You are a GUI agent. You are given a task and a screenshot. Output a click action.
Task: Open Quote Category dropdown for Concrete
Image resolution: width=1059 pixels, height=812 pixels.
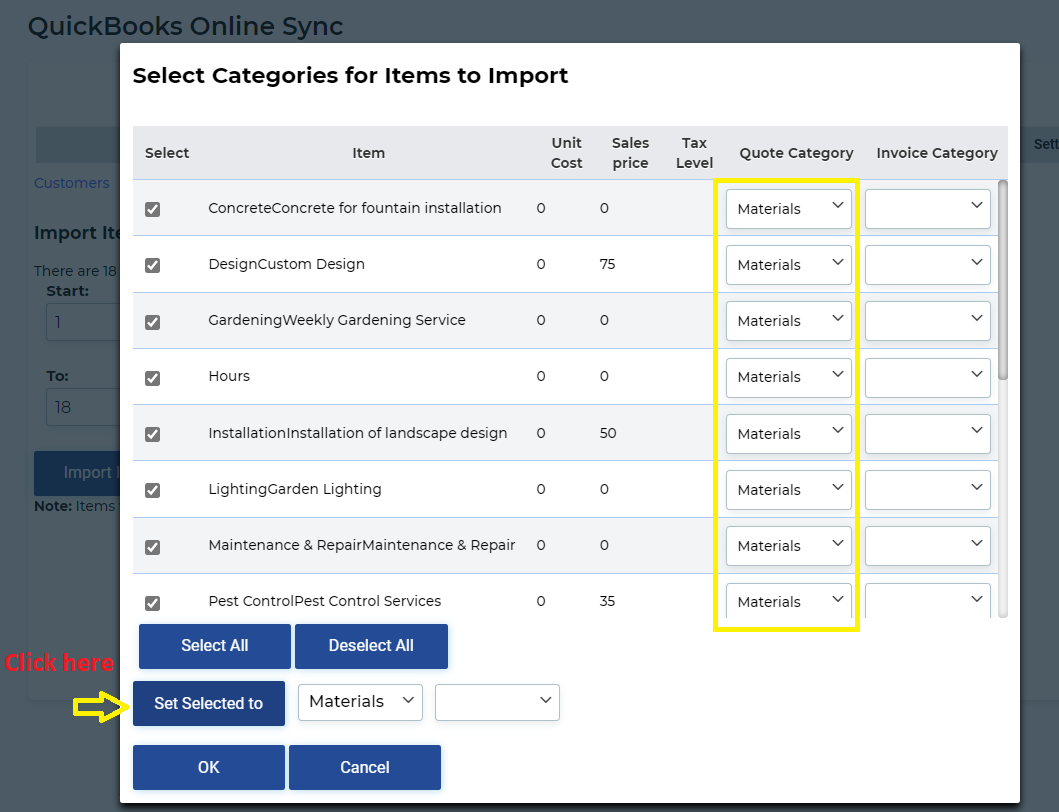click(x=788, y=209)
